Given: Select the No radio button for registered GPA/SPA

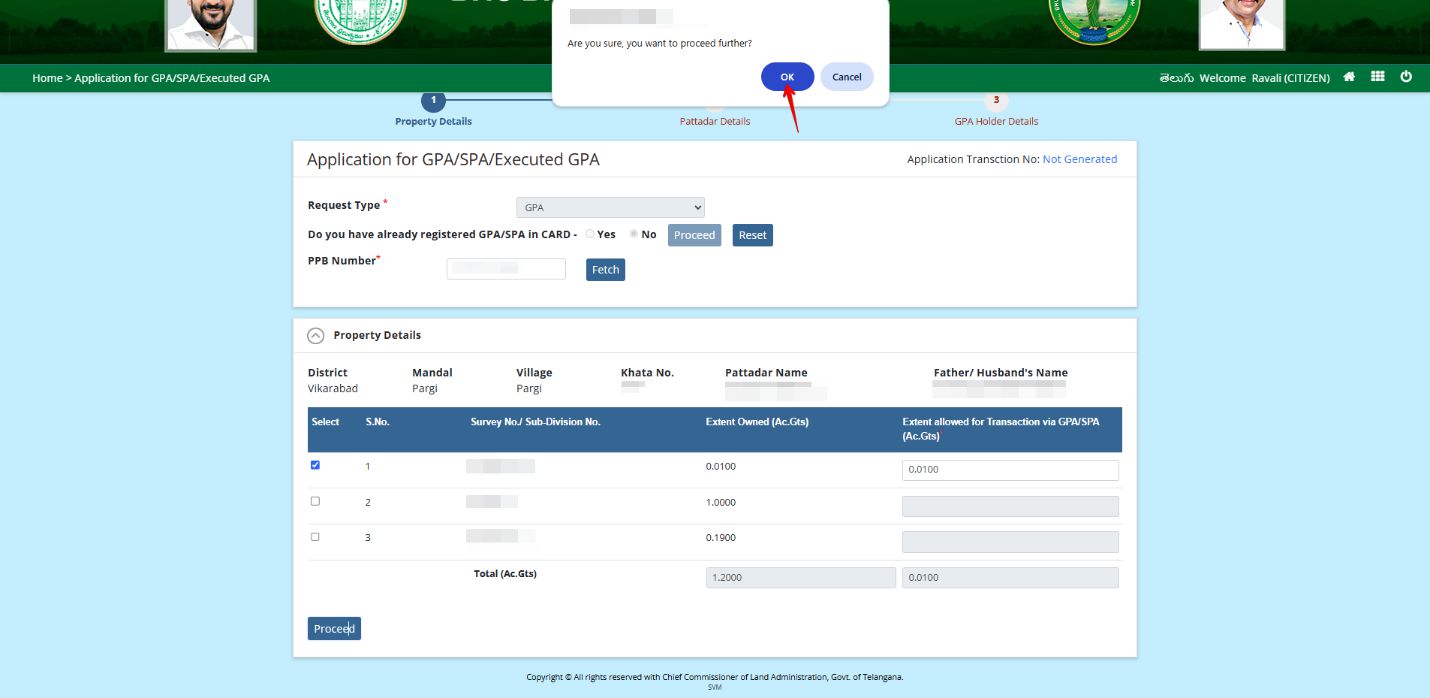Looking at the screenshot, I should coord(634,234).
